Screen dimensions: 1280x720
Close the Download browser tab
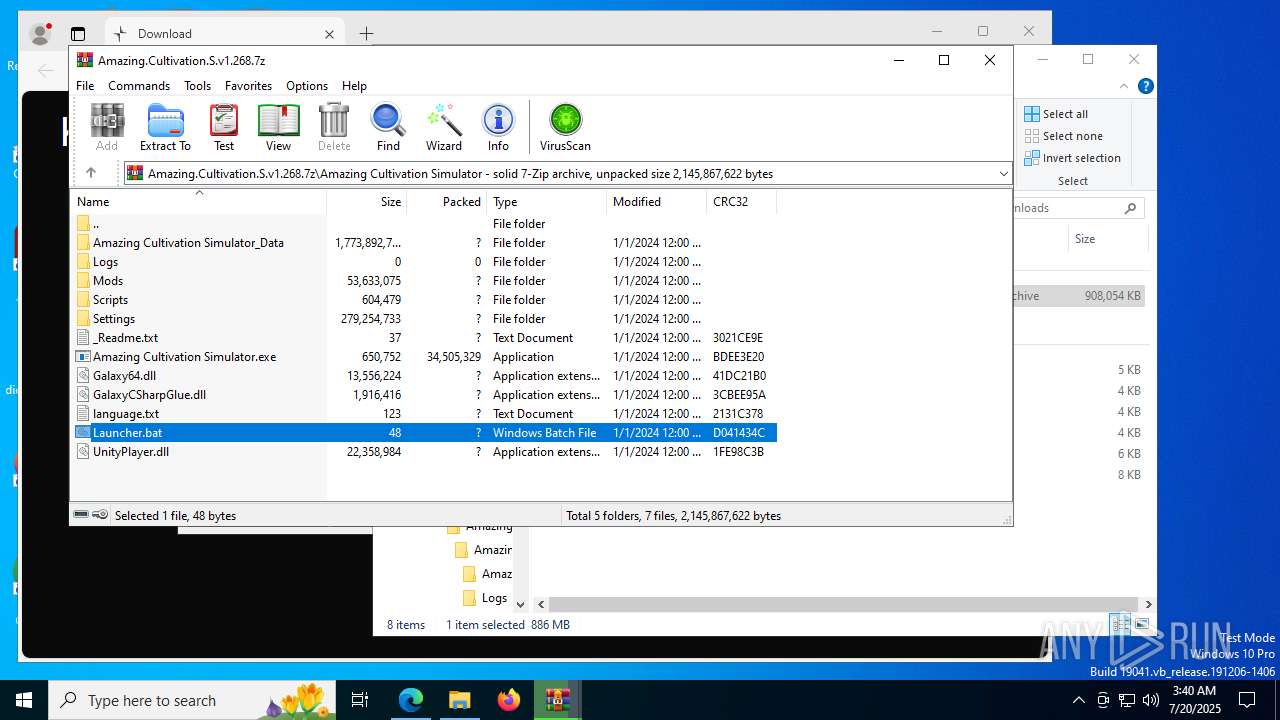pos(329,34)
